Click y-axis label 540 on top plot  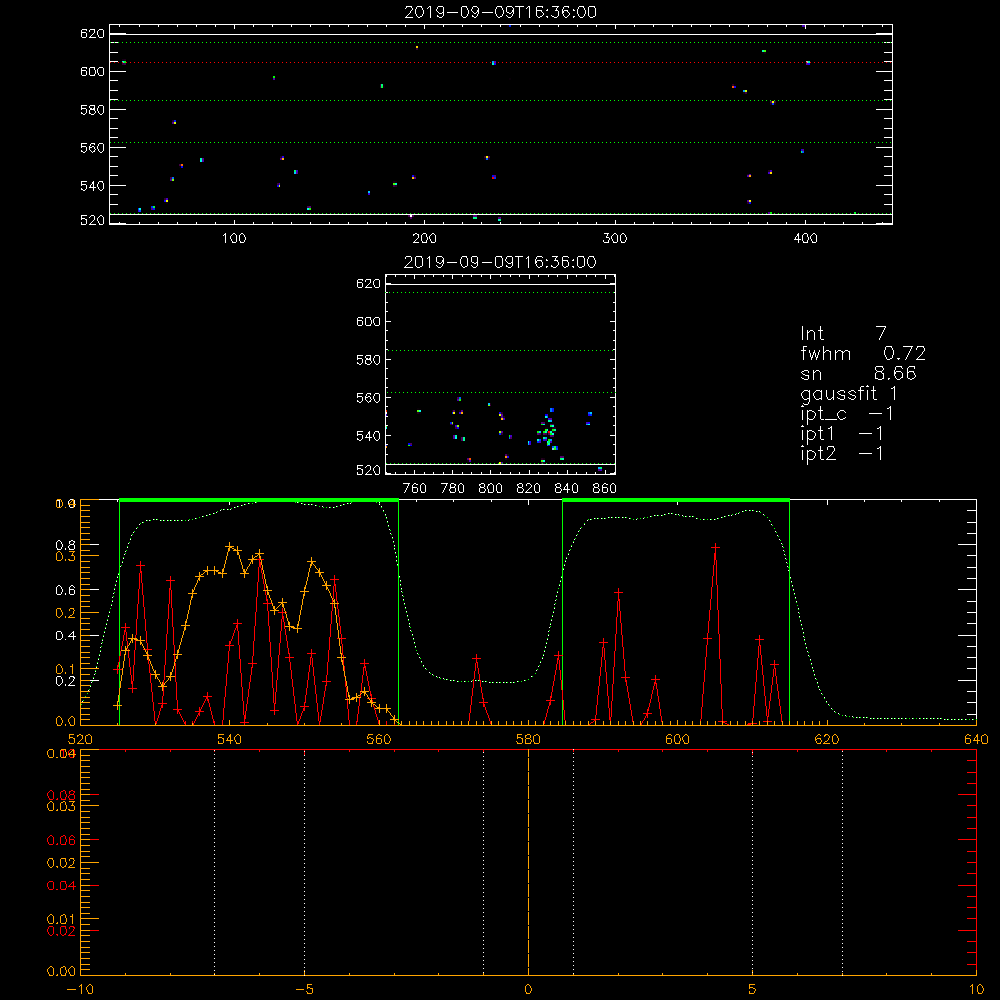tap(92, 186)
